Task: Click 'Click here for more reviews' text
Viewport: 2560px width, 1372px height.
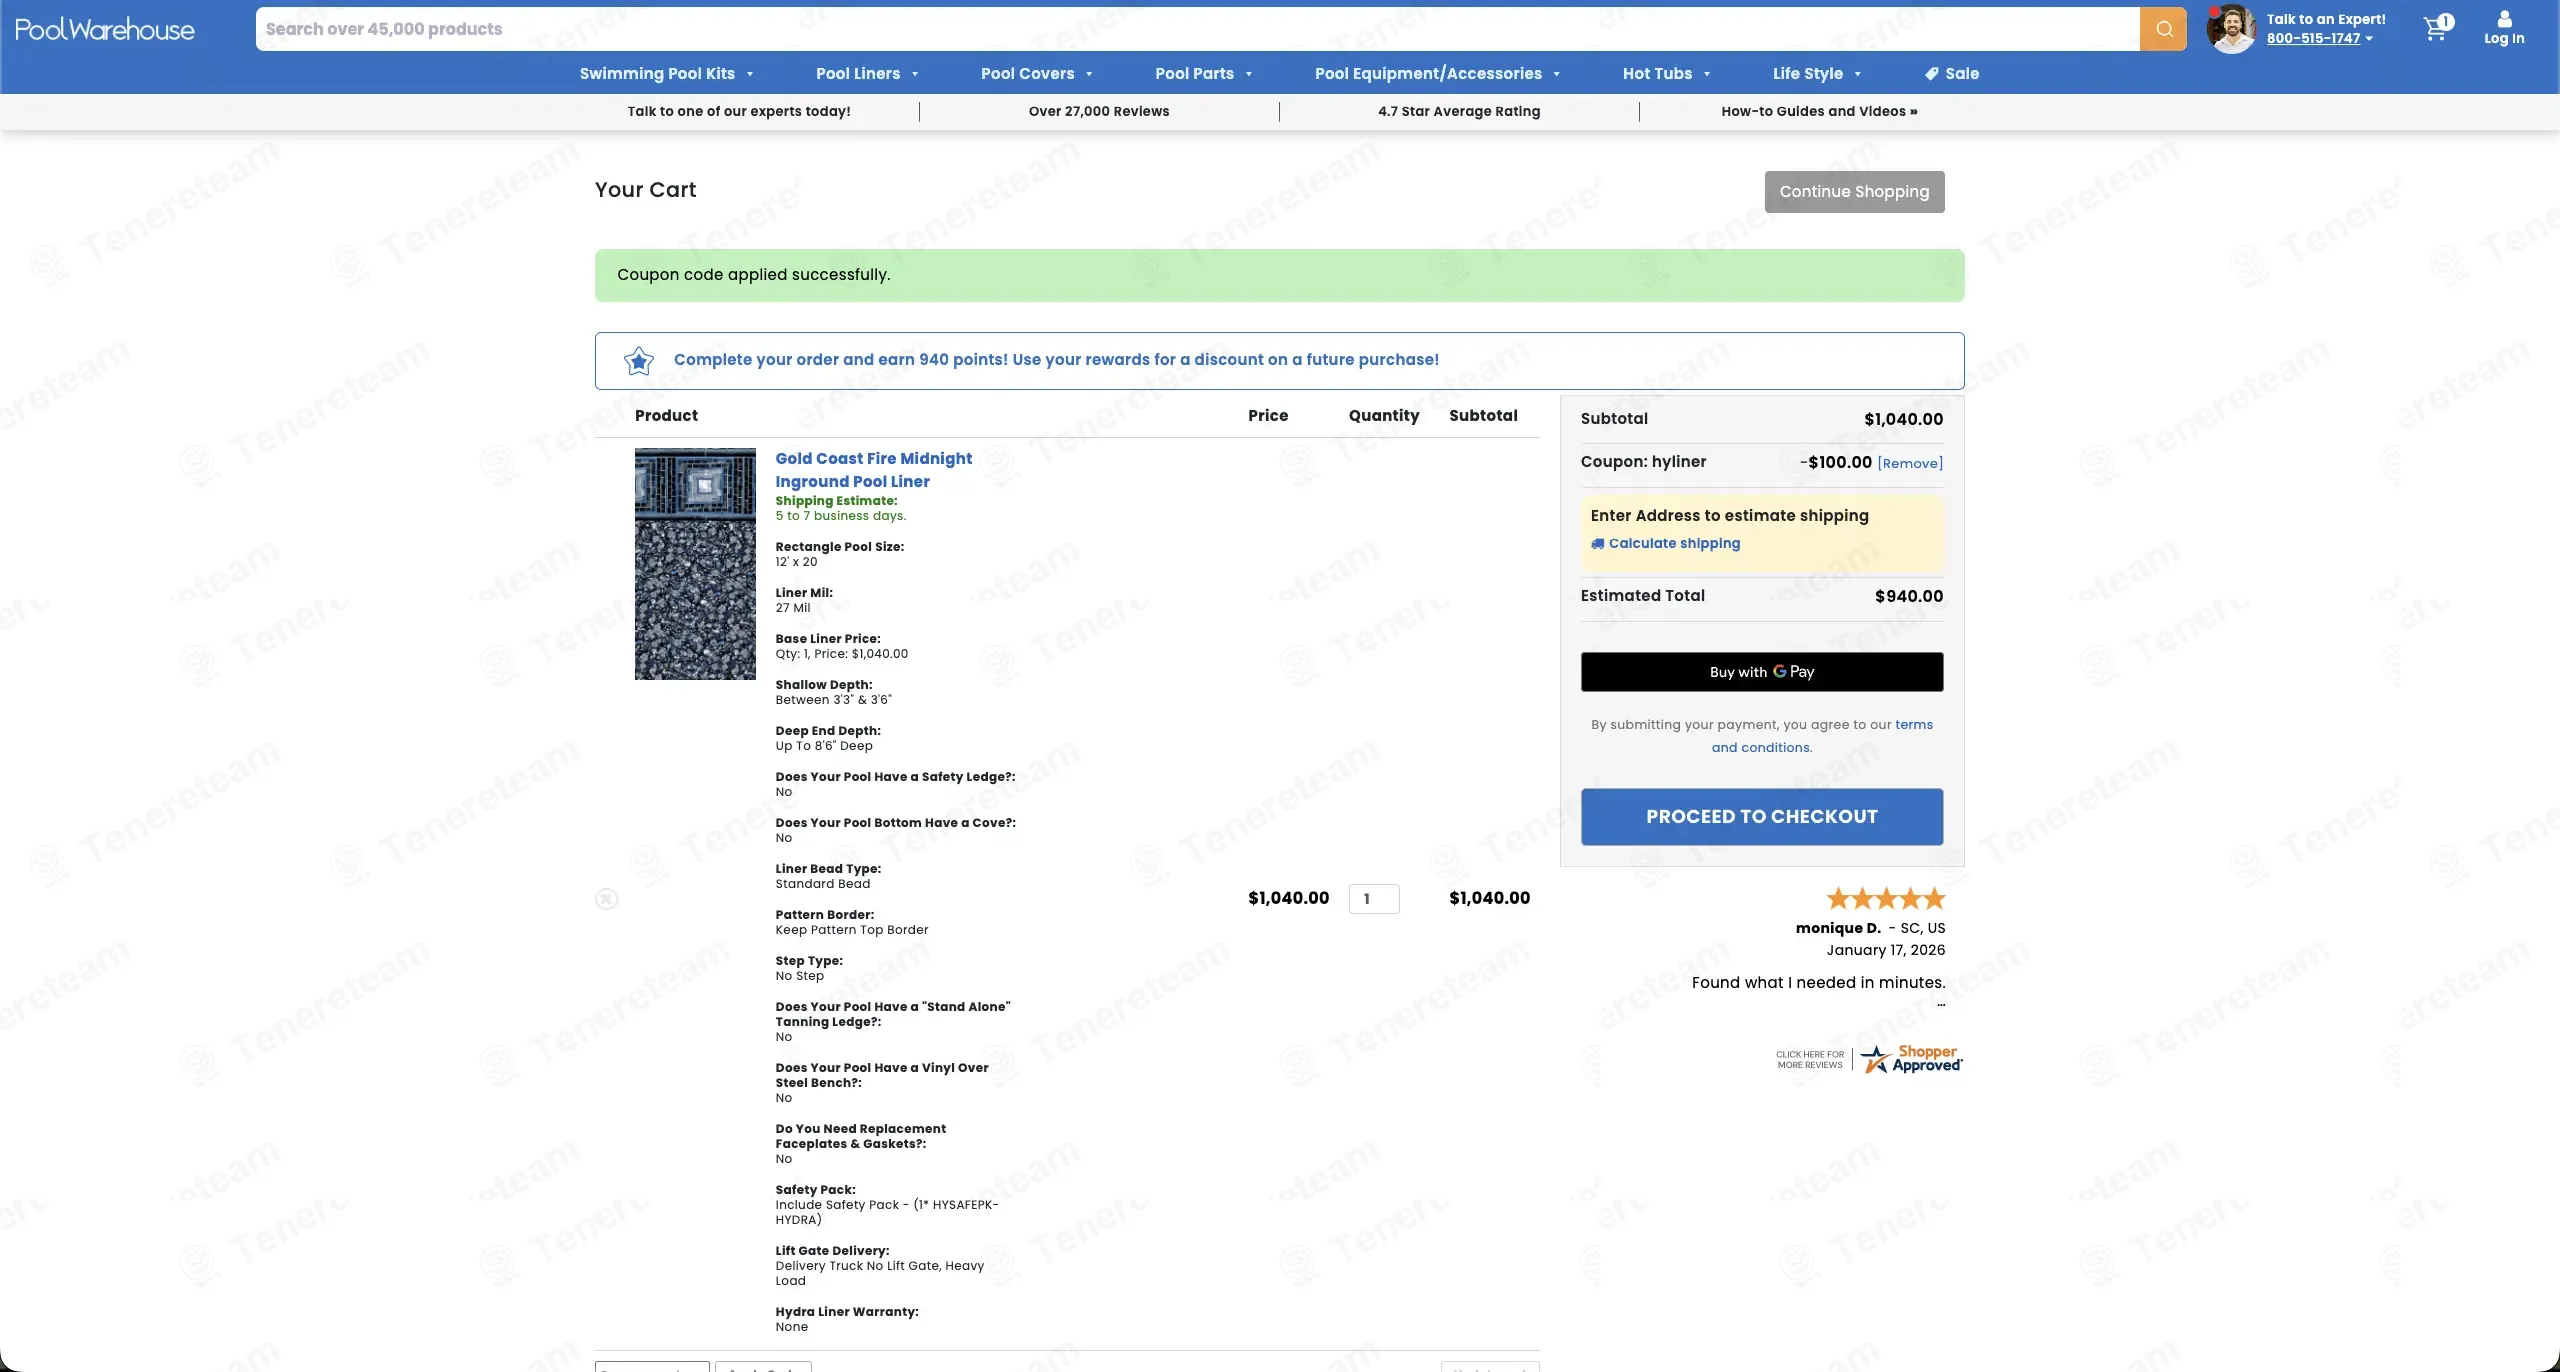Action: [1809, 1059]
